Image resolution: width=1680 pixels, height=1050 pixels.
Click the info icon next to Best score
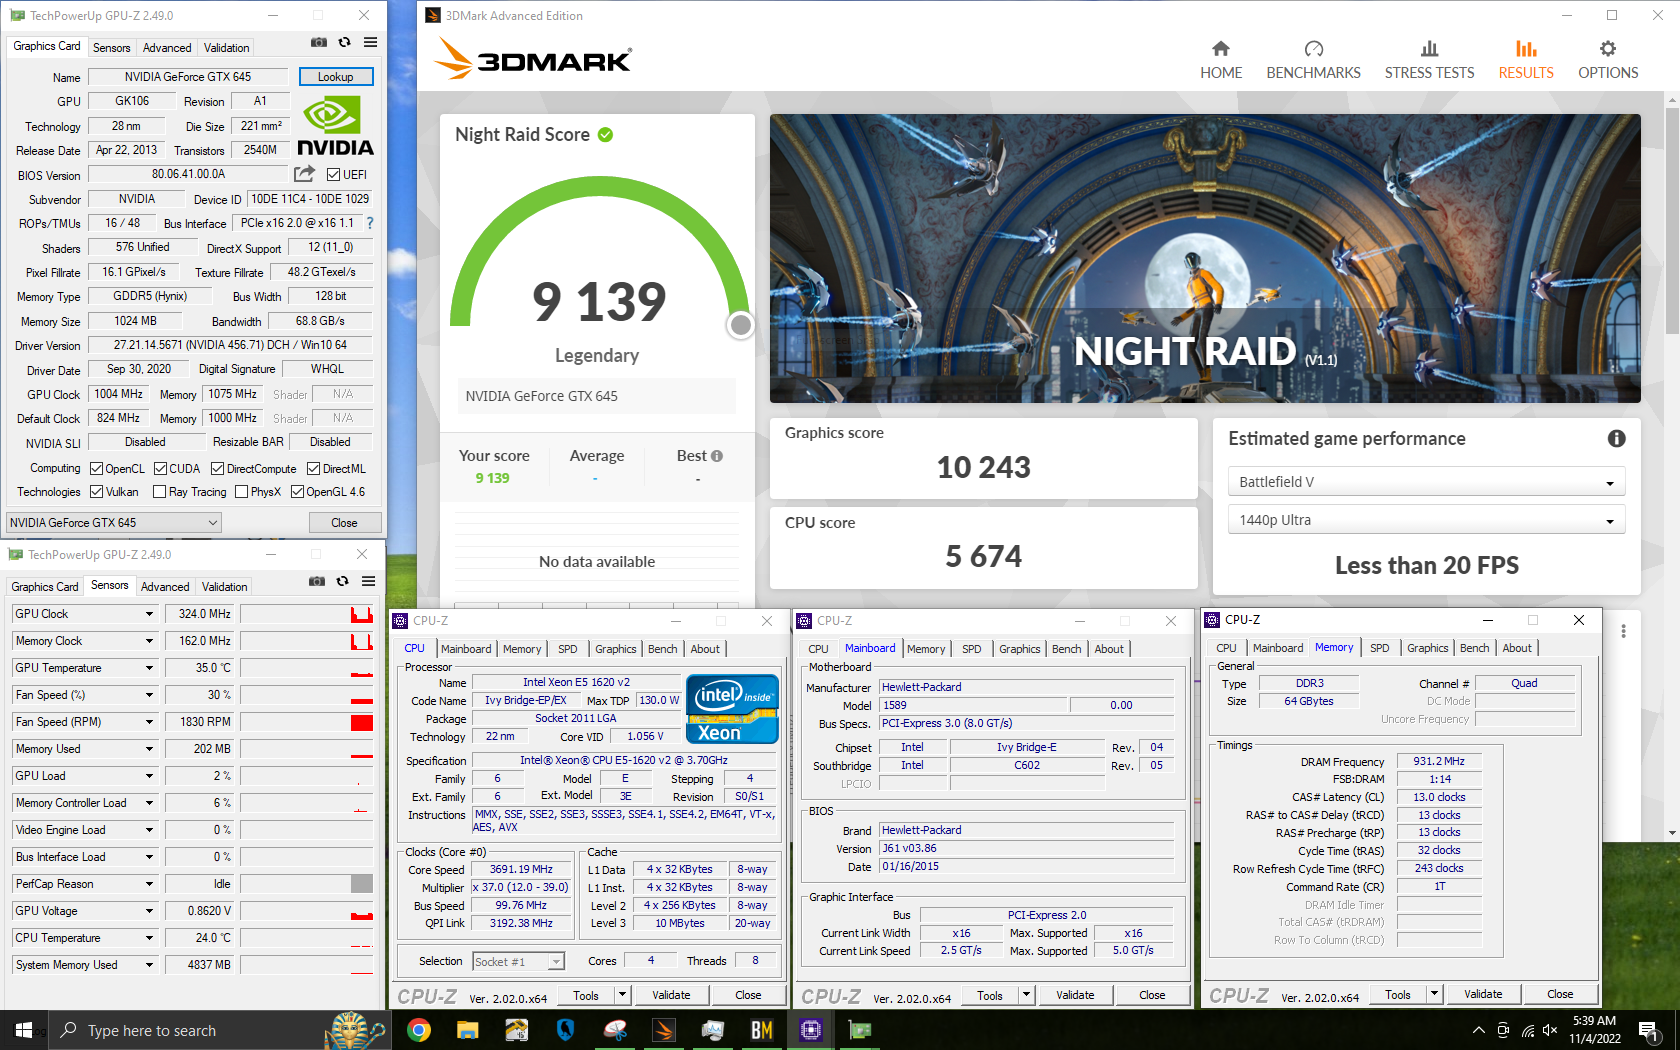(716, 456)
